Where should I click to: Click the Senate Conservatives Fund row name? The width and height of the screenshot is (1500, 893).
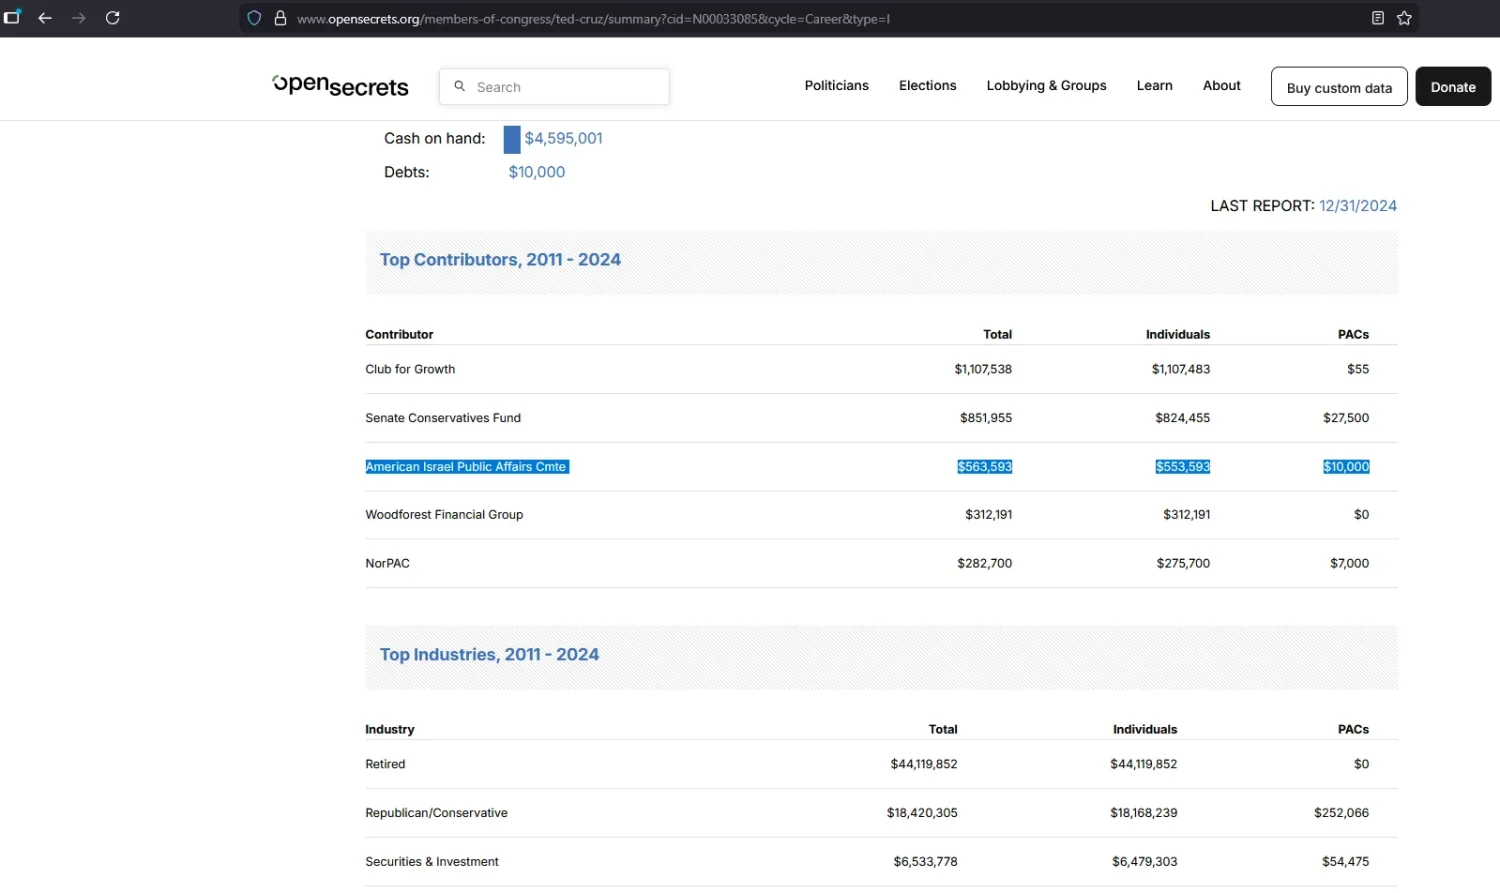pyautogui.click(x=443, y=418)
